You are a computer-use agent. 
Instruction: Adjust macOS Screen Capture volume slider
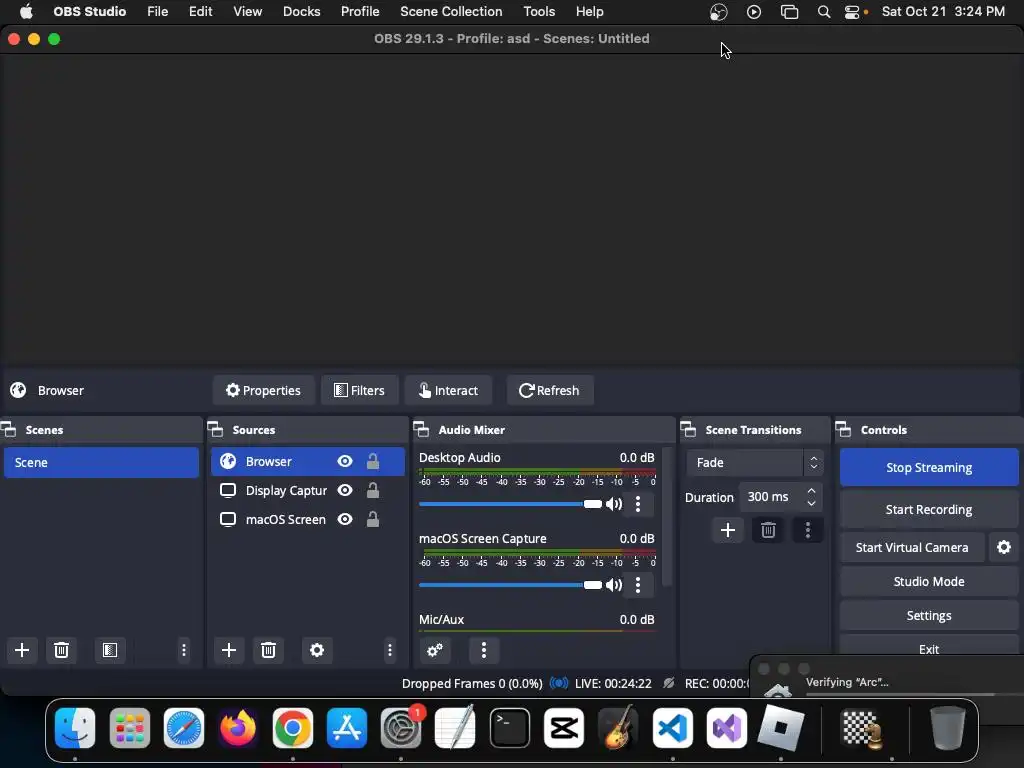[x=510, y=585]
